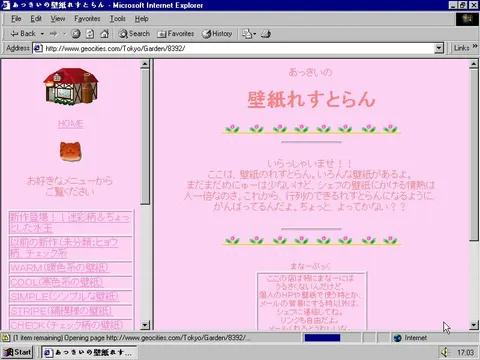Print the page with the Print icon
This screenshot has height=360, width=480.
266,34
